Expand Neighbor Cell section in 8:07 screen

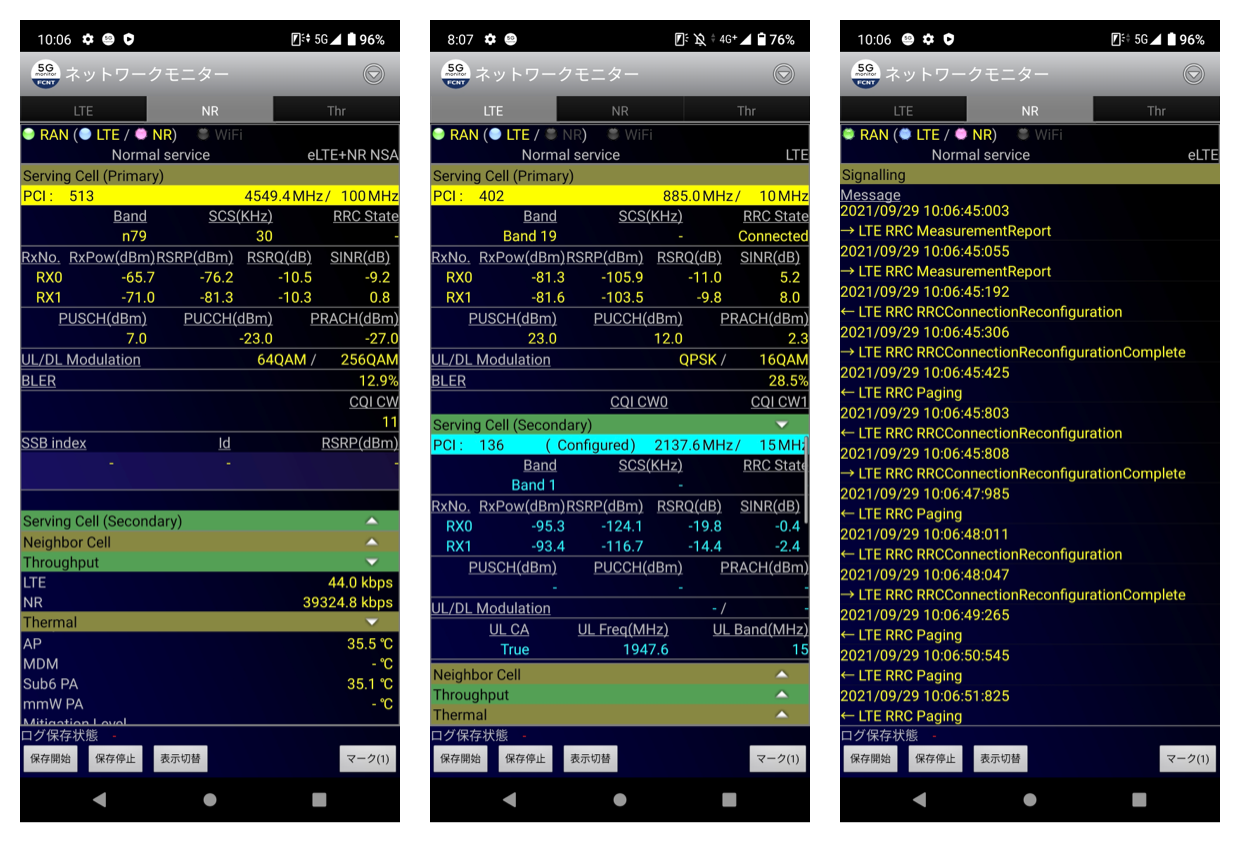(620, 675)
